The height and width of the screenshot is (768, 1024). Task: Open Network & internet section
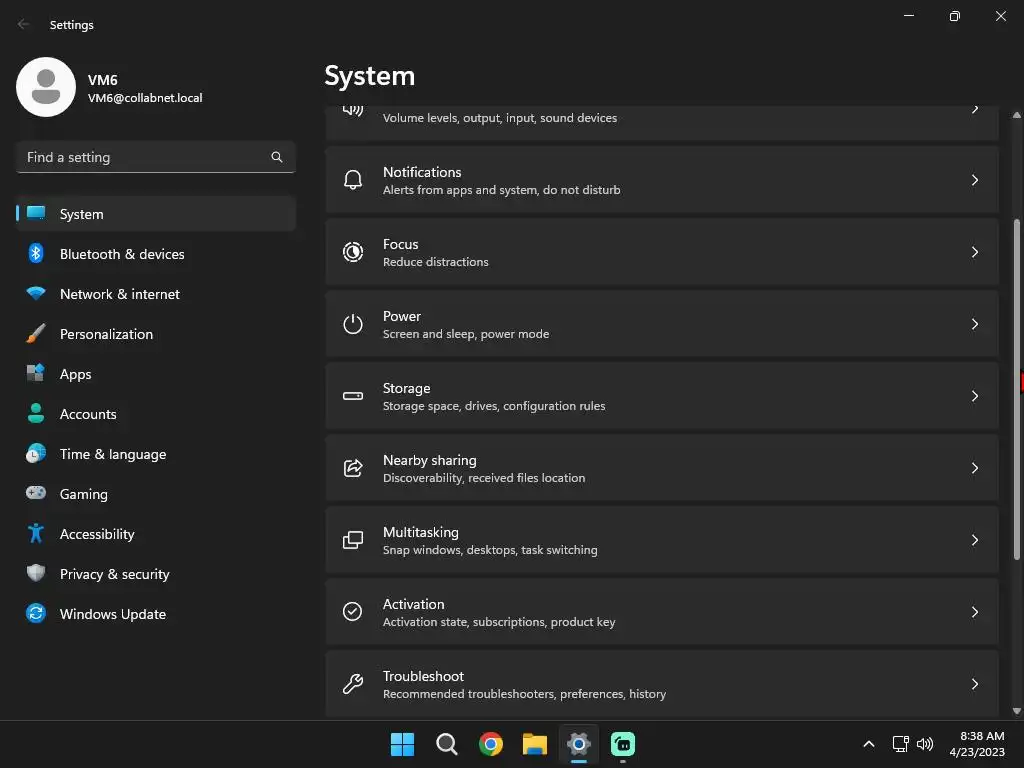pyautogui.click(x=156, y=293)
